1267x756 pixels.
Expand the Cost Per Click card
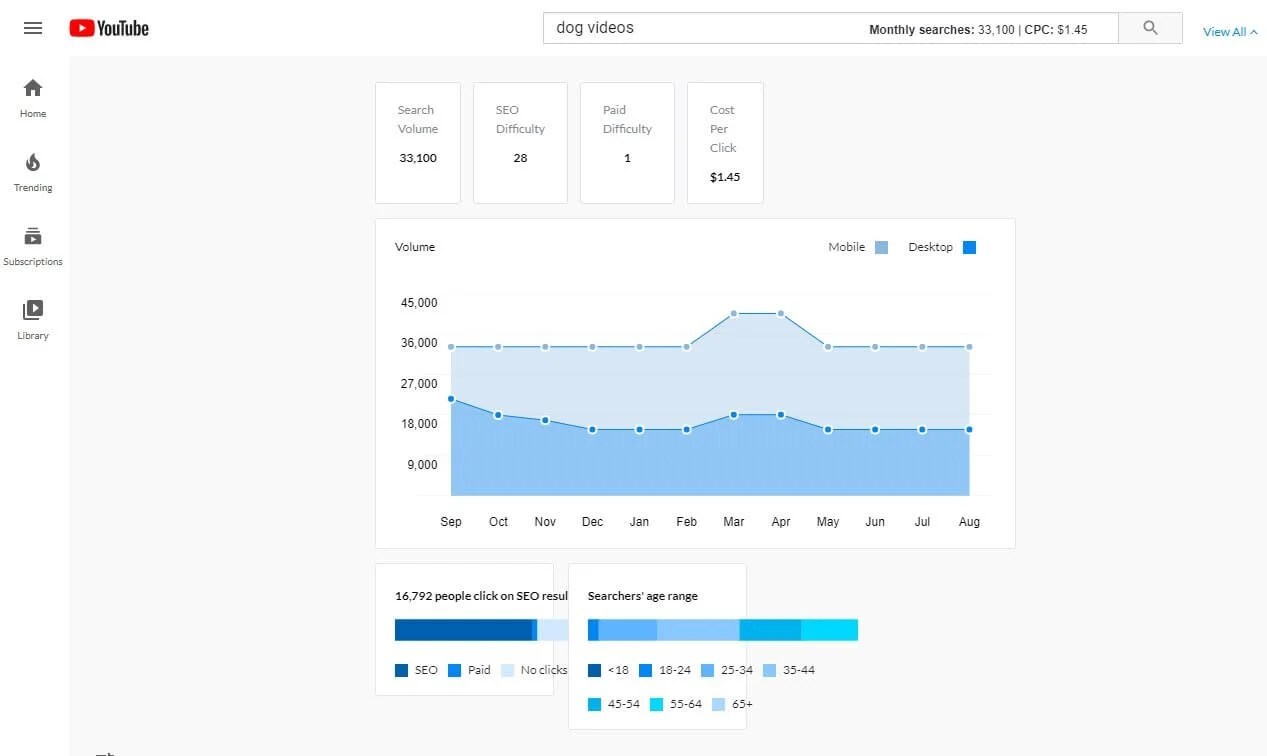click(724, 142)
